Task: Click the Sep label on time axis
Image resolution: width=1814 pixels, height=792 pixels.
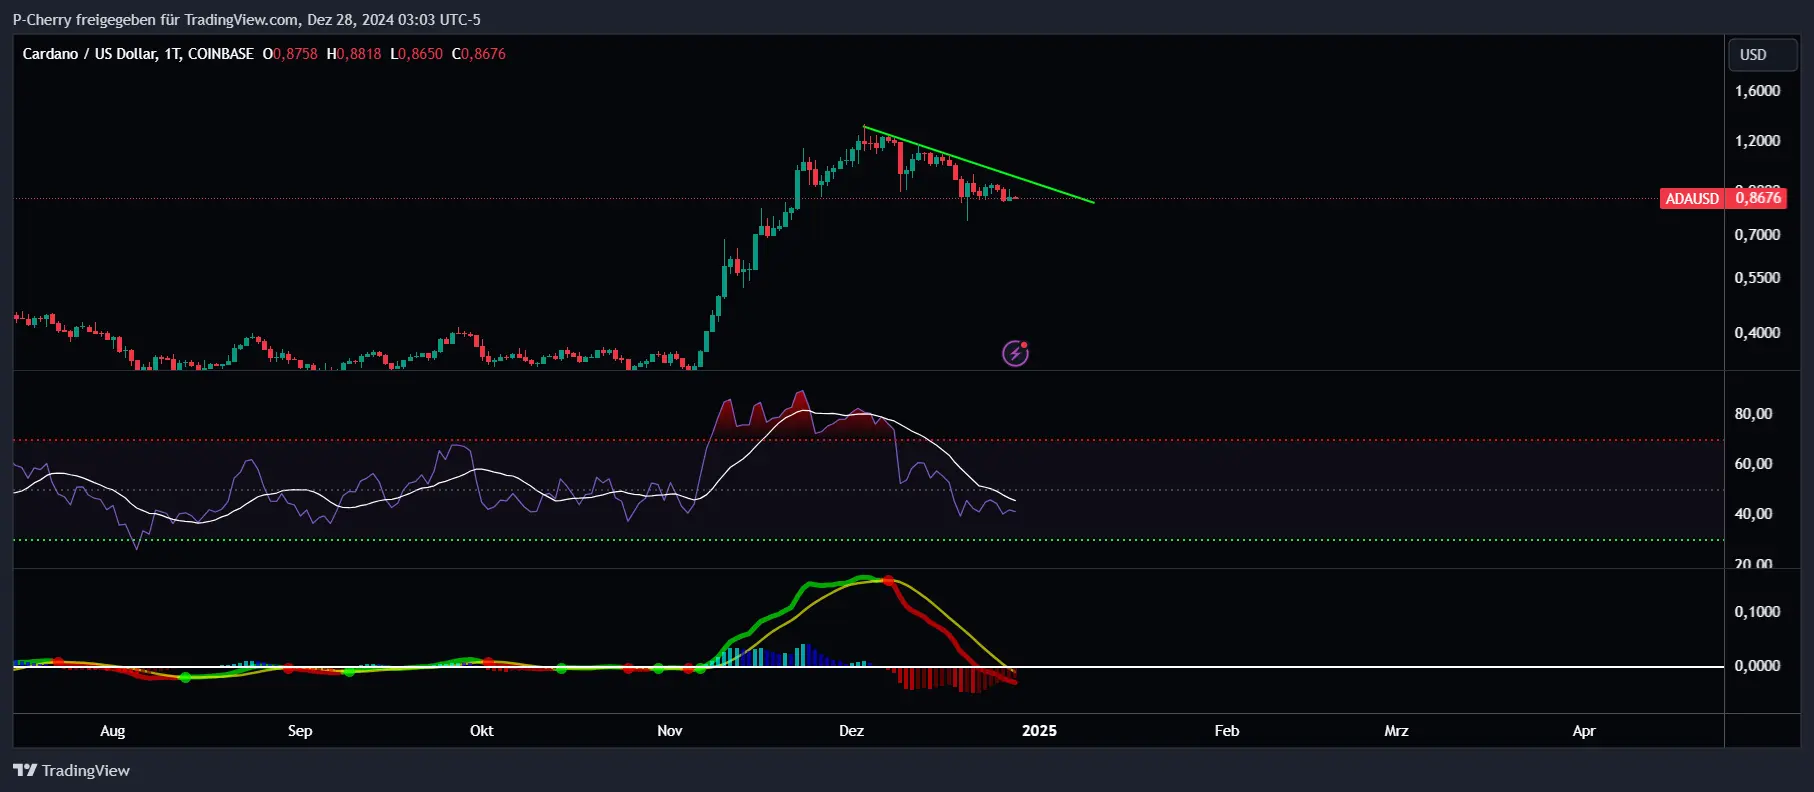Action: point(300,731)
